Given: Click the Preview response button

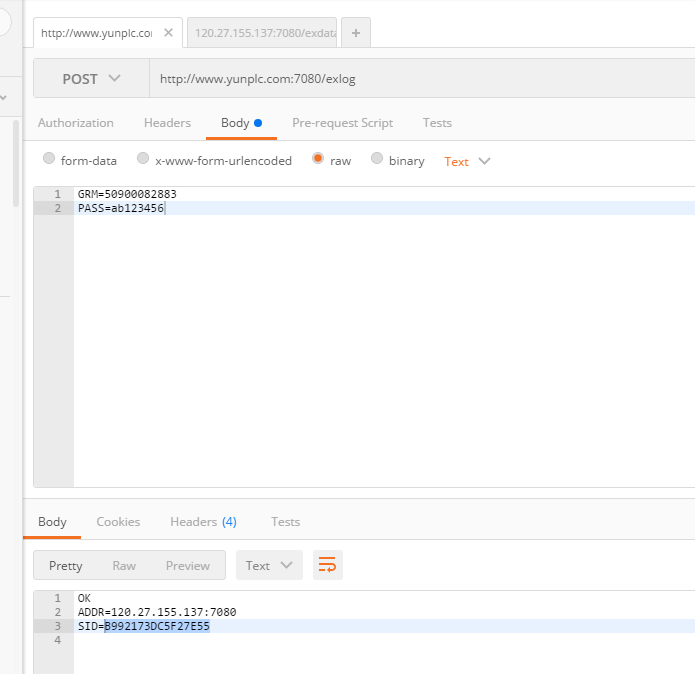Looking at the screenshot, I should point(188,565).
